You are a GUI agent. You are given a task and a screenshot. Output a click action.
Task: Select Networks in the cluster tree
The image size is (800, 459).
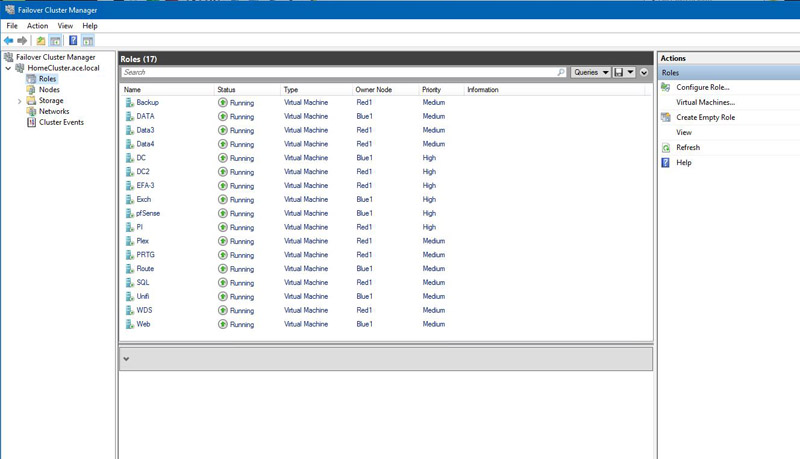[54, 112]
